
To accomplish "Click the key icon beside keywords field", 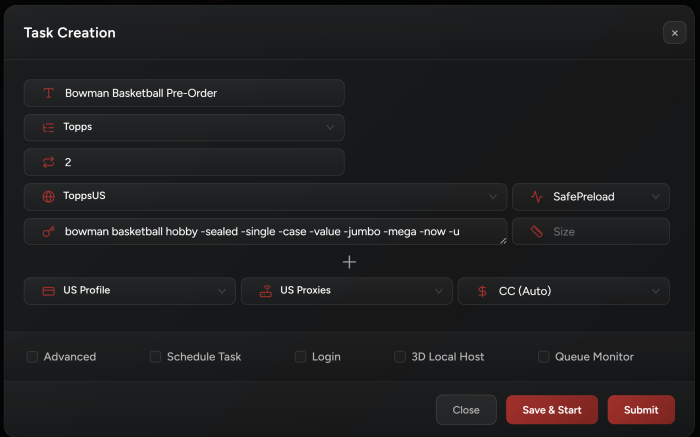I will (x=47, y=231).
